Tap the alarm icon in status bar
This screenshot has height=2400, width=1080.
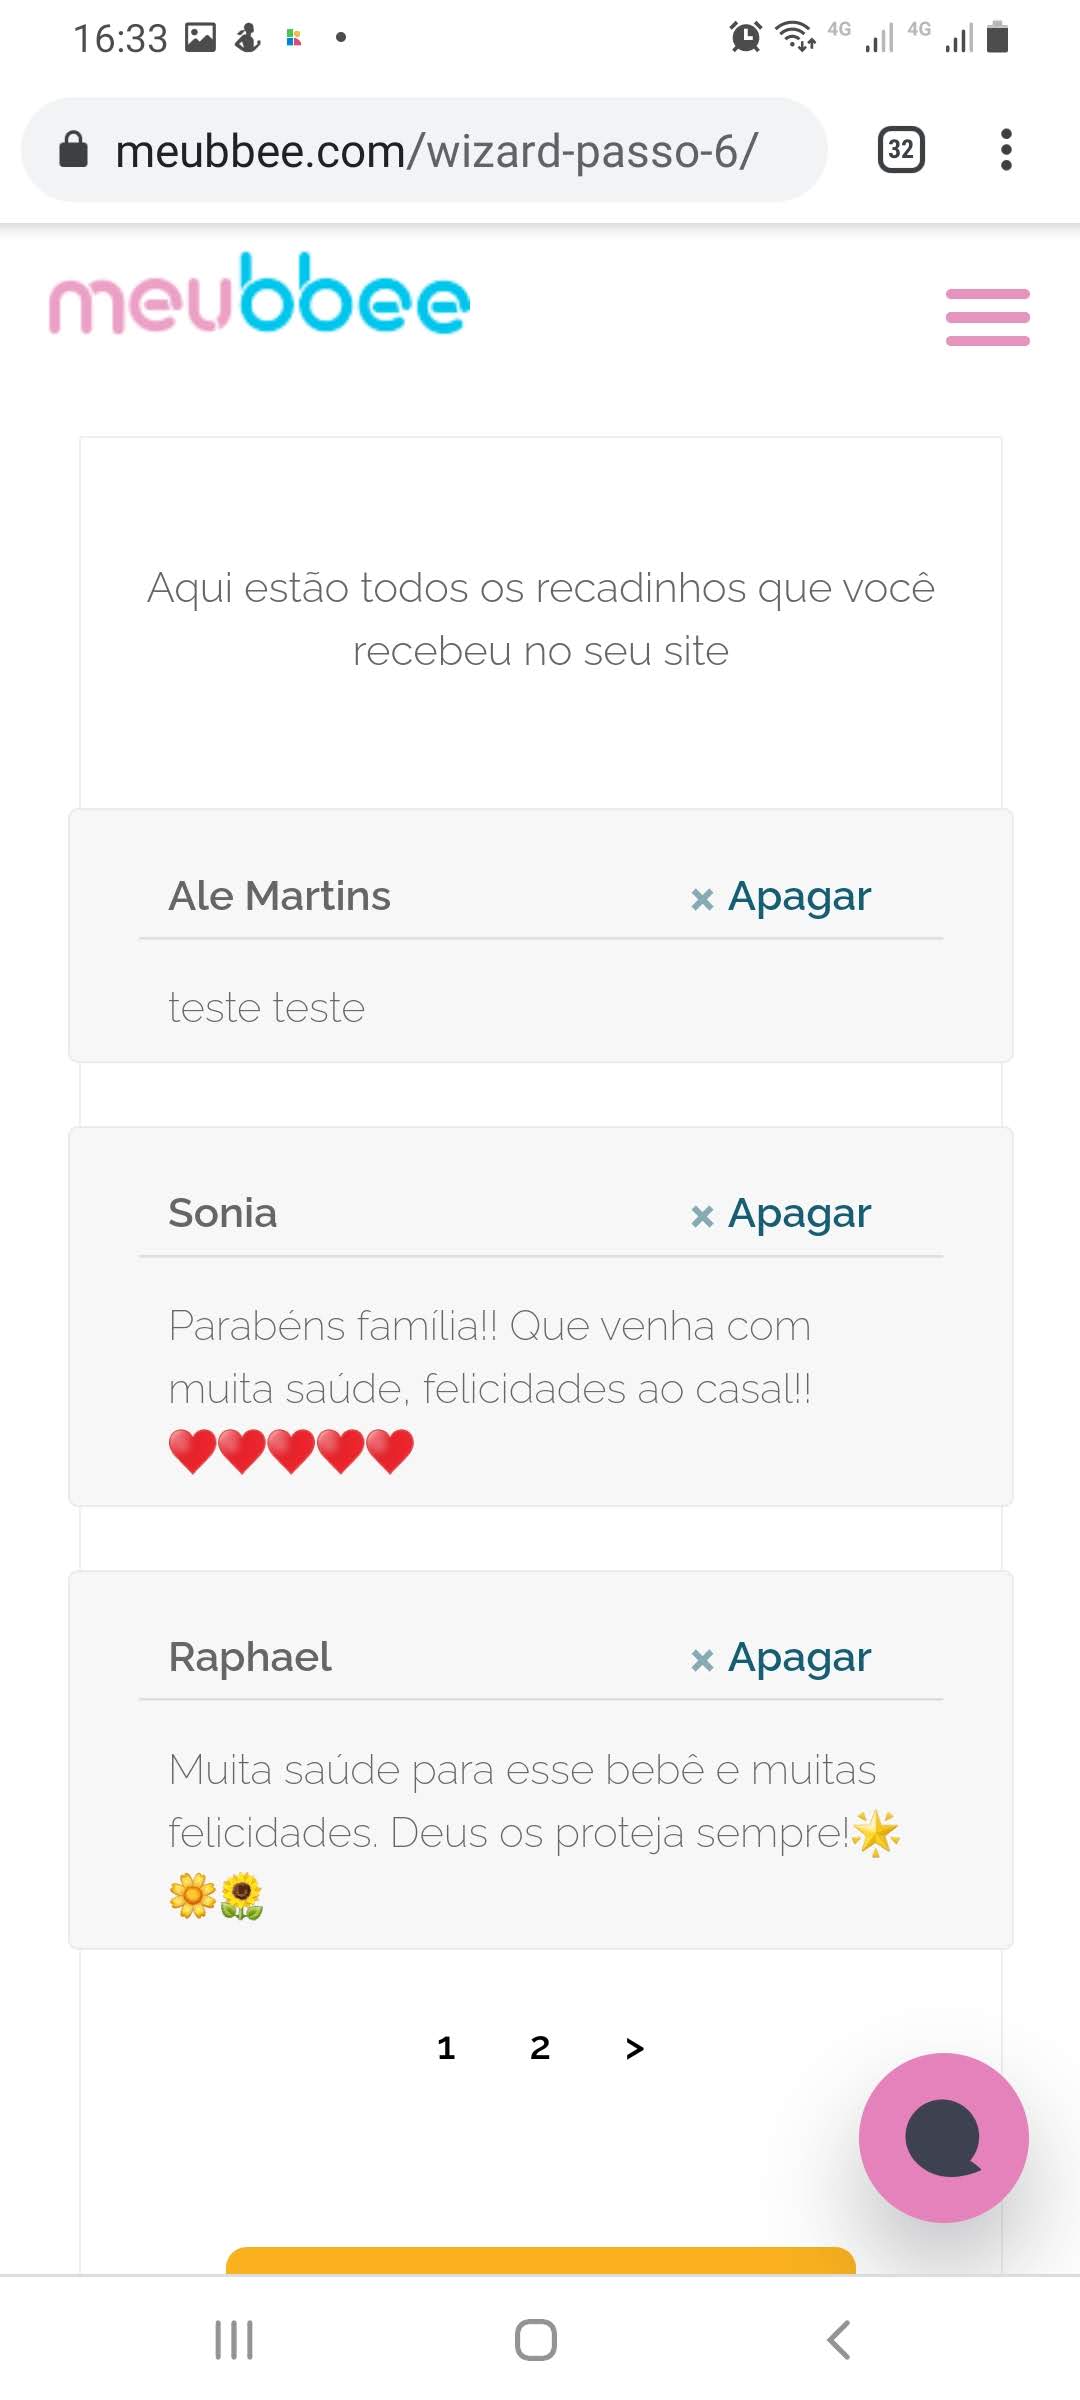[745, 38]
